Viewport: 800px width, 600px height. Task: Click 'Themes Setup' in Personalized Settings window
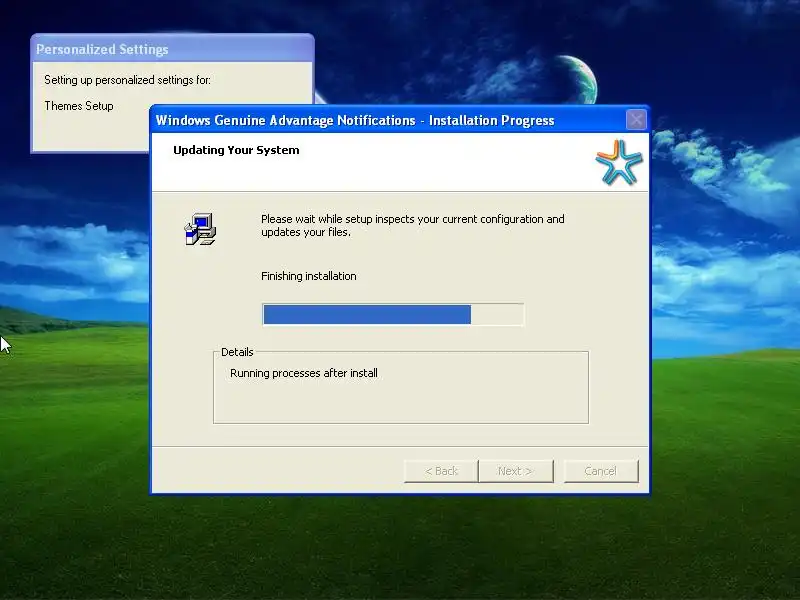(x=79, y=106)
